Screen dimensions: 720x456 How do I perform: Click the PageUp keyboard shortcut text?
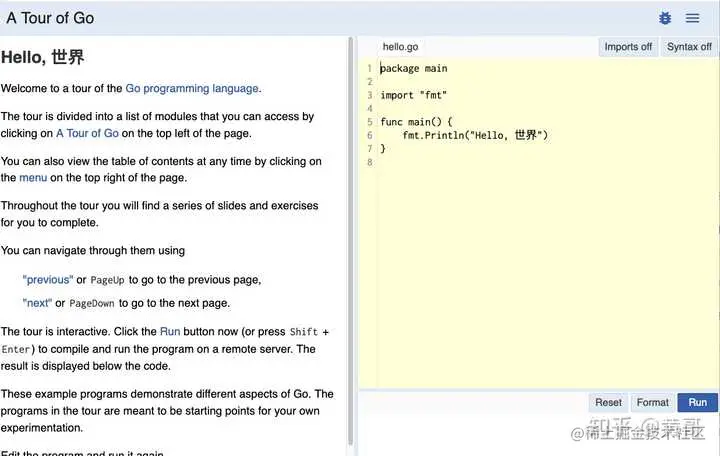click(x=107, y=280)
